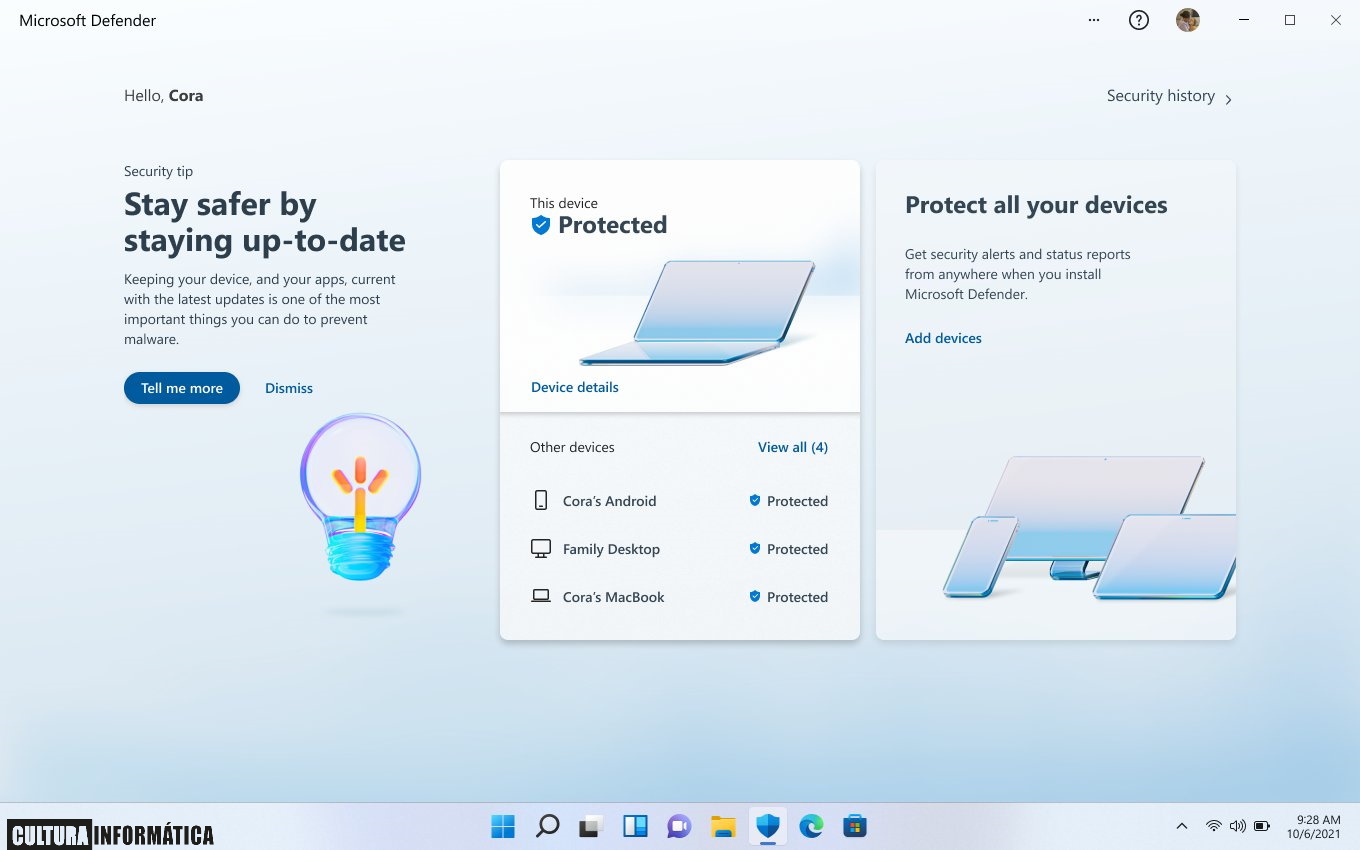Viewport: 1360px width, 850px height.
Task: Open Task View on taskbar
Action: (x=591, y=826)
